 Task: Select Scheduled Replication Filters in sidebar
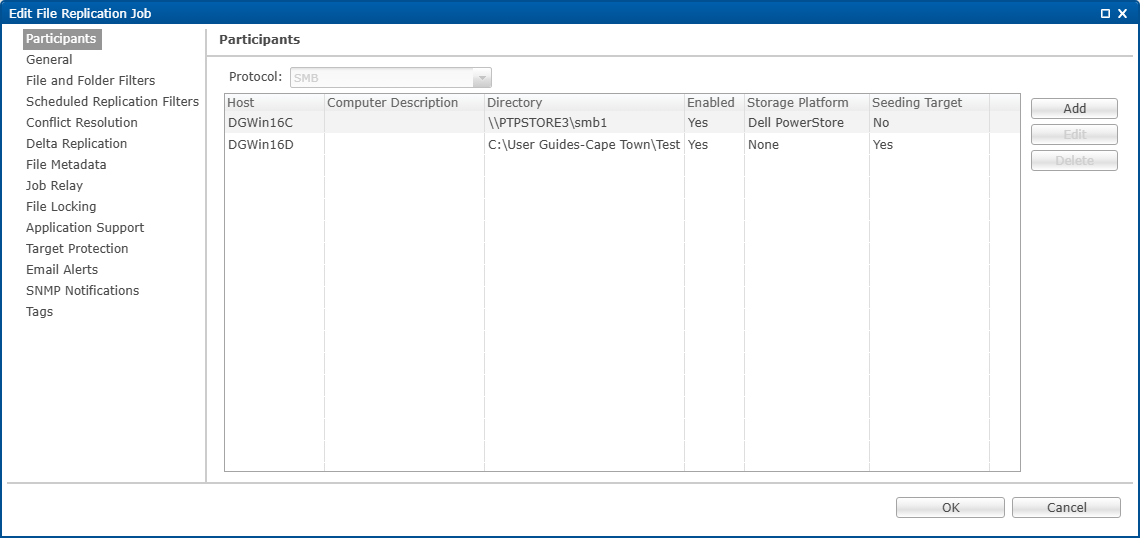point(112,102)
